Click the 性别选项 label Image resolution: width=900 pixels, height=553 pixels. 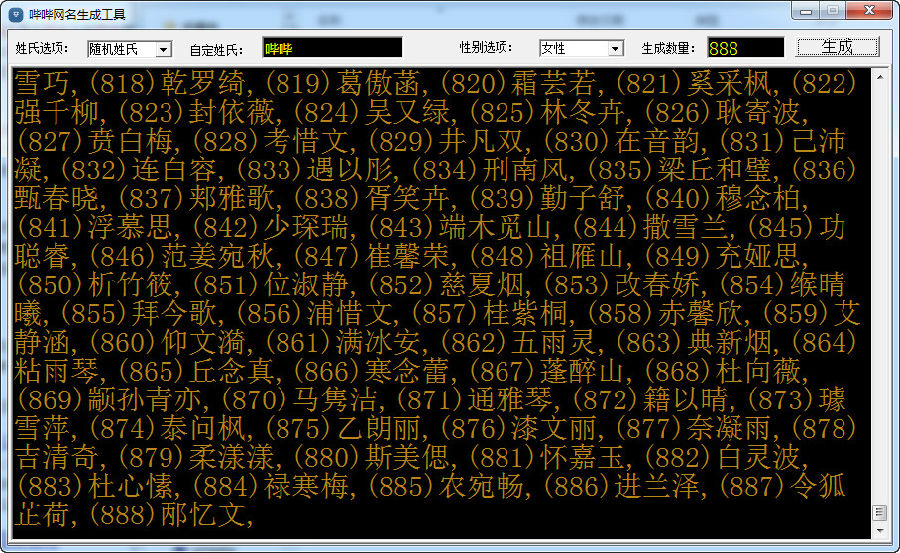[486, 47]
